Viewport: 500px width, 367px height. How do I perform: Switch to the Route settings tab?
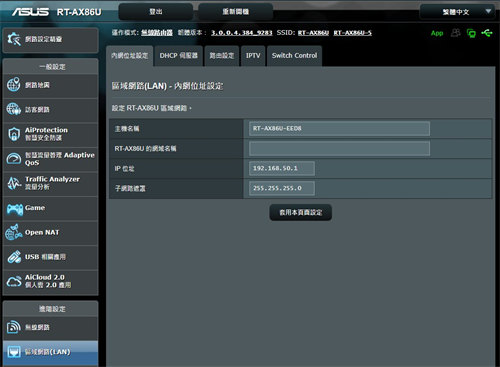tap(222, 56)
